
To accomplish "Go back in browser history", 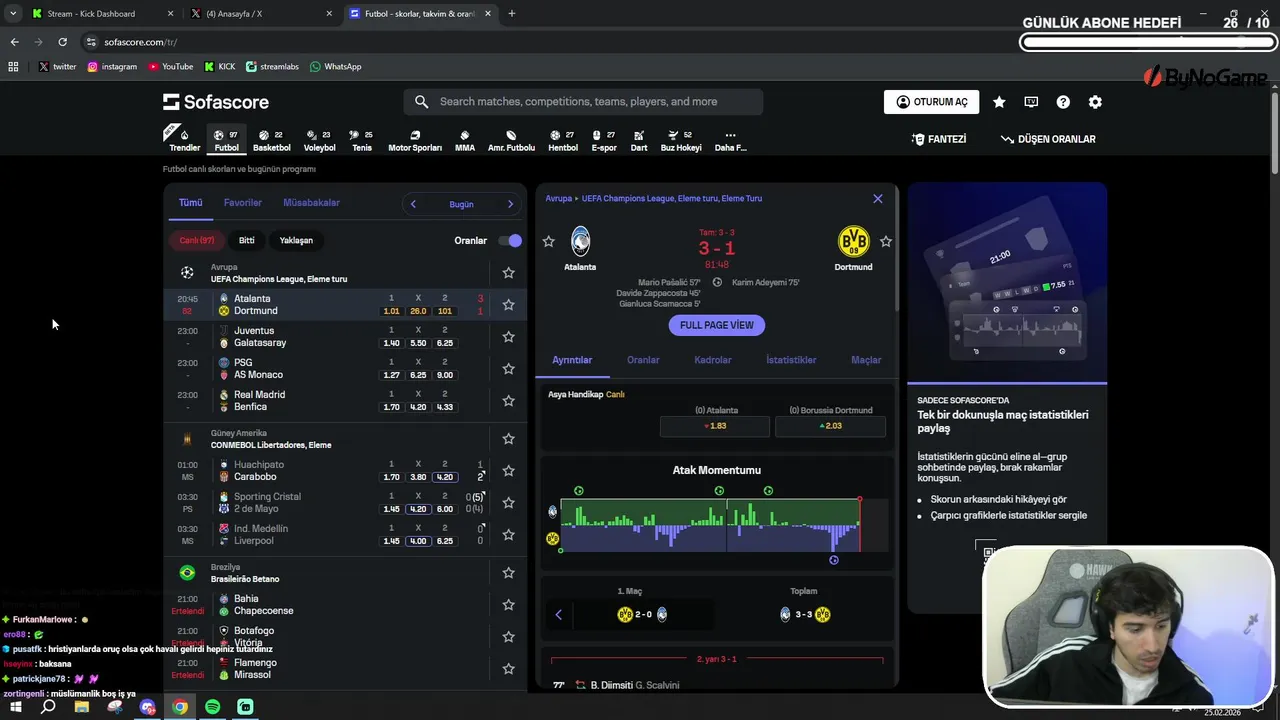I will pyautogui.click(x=14, y=42).
